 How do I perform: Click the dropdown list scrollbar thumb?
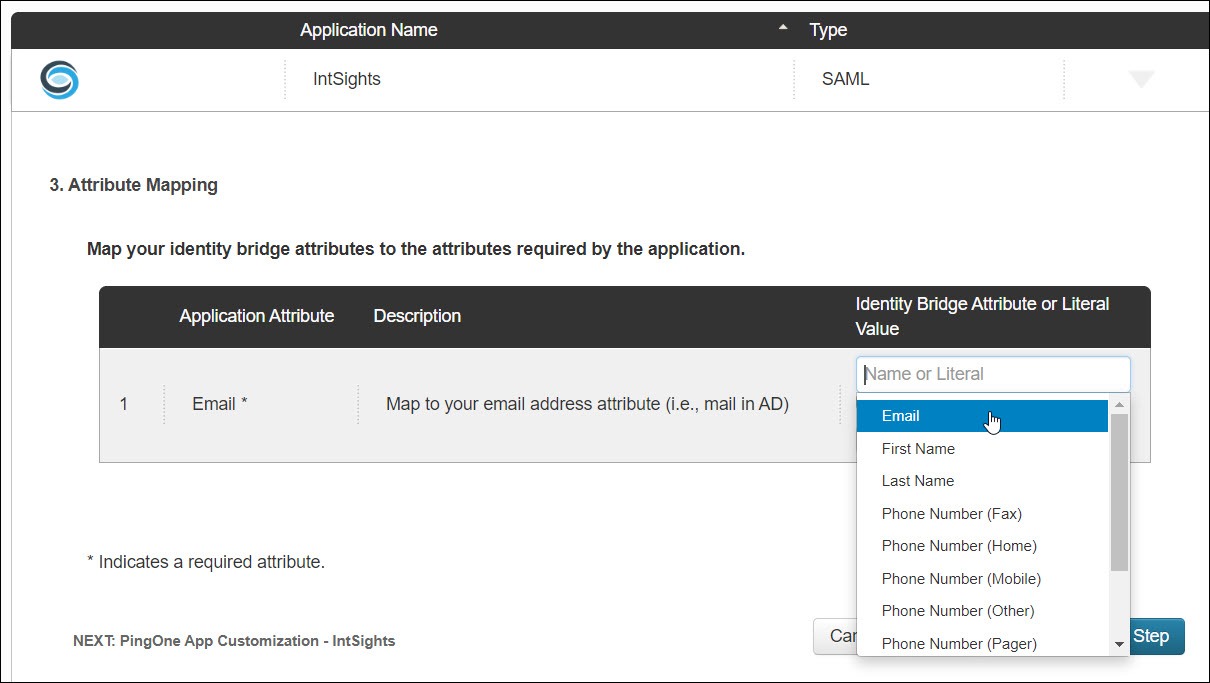tap(1119, 490)
